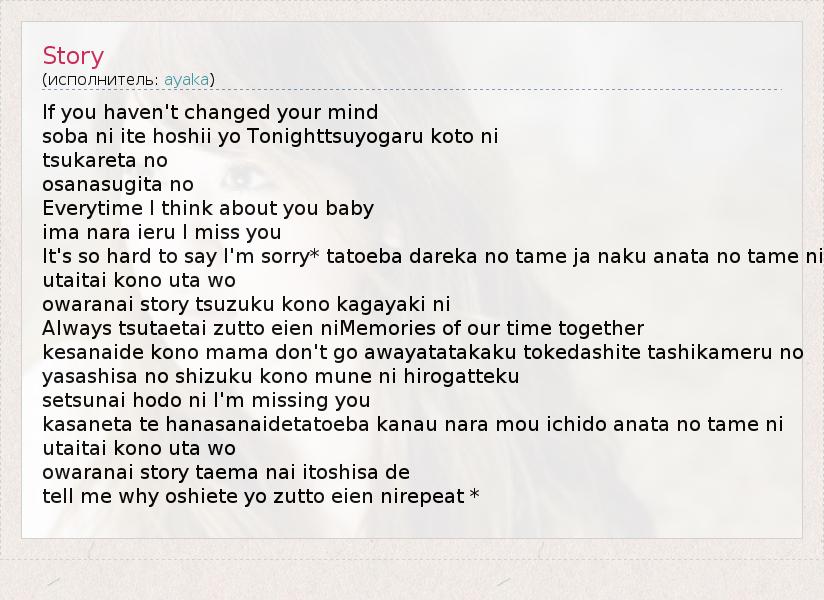Click the lyric line "osanasugita no"

coord(118,184)
